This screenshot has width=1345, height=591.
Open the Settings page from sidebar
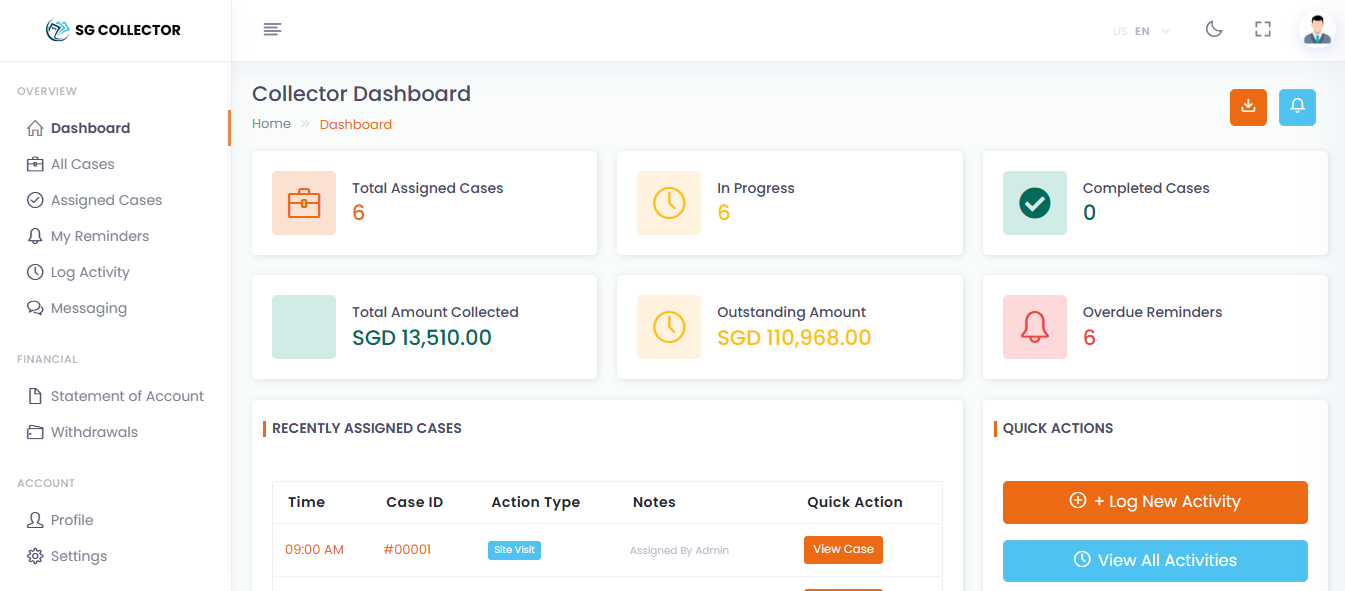tap(78, 555)
